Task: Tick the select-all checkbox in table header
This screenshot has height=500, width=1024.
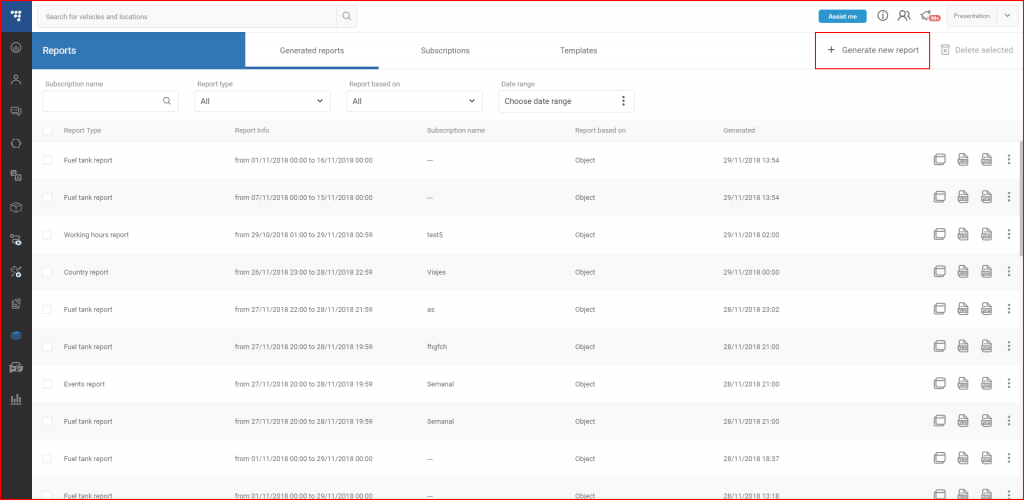Action: tap(47, 130)
